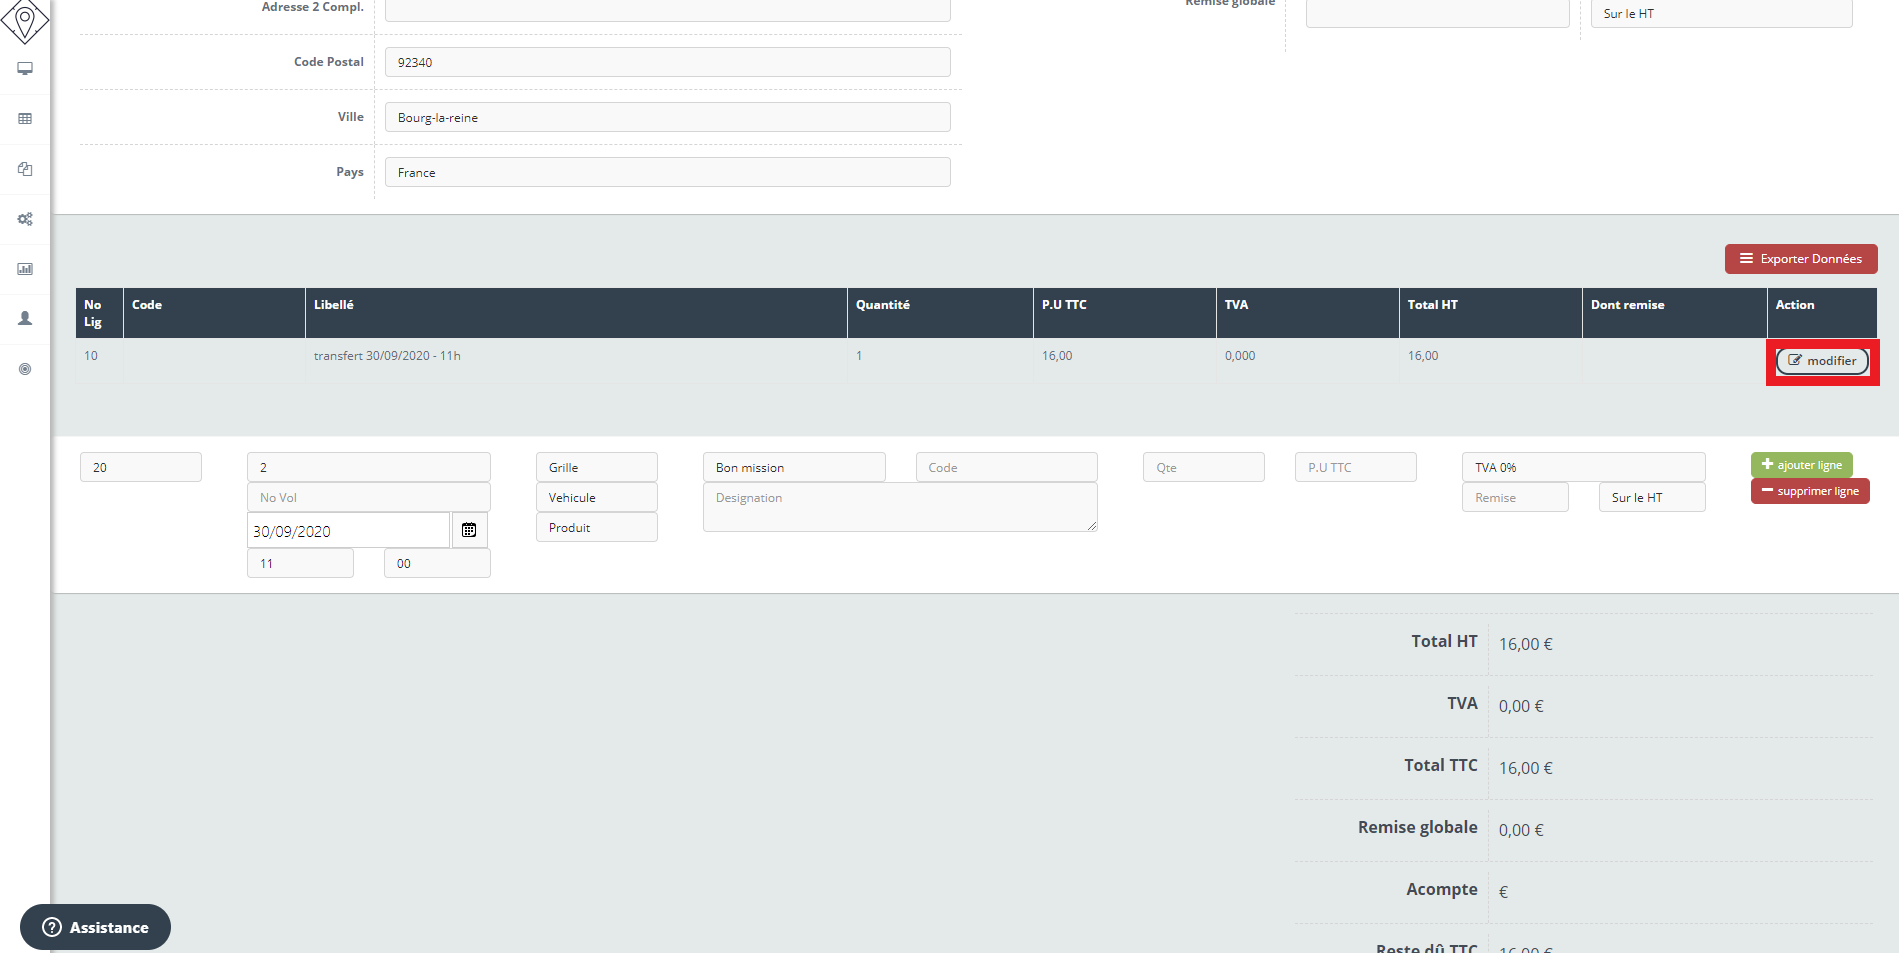Open the bar chart statistics sidebar icon
This screenshot has height=953, width=1899.
[x=25, y=269]
